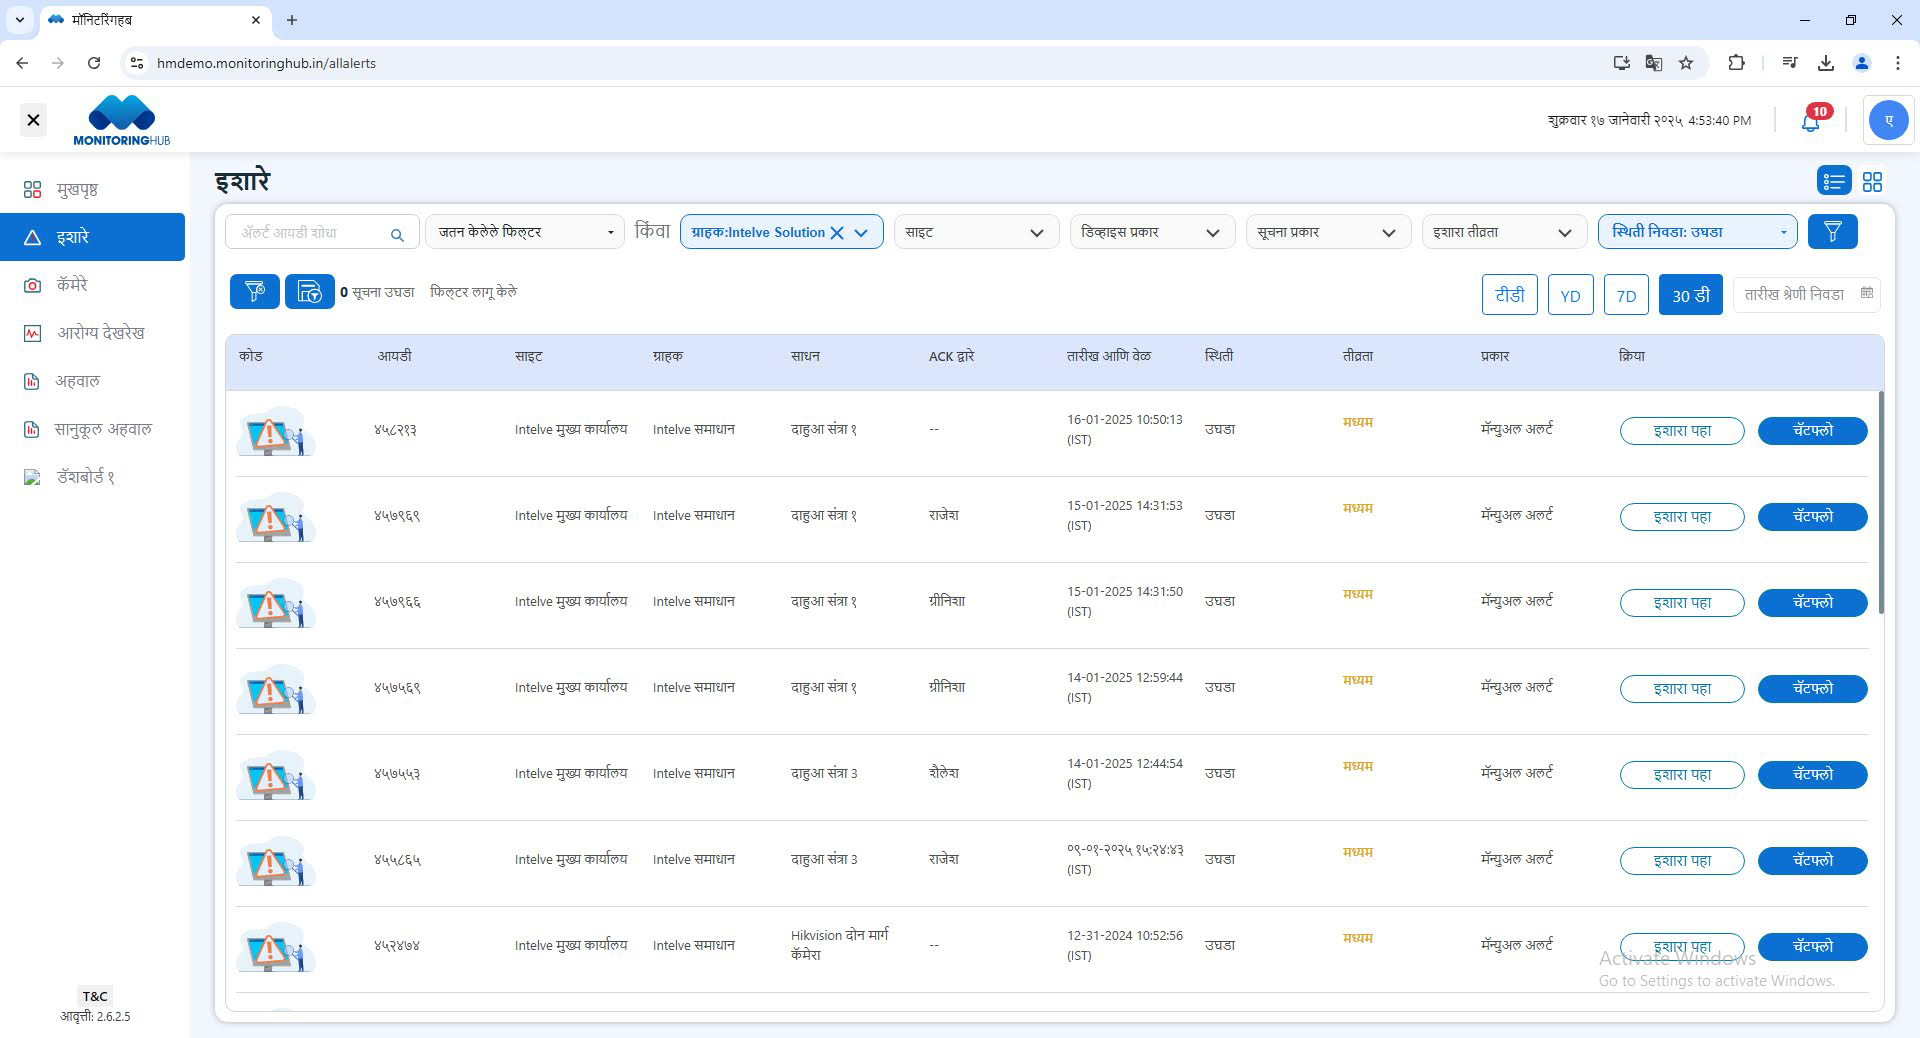Viewport: 1920px width, 1038px height.
Task: Open इशारे alerts in sidebar
Action: [x=92, y=237]
